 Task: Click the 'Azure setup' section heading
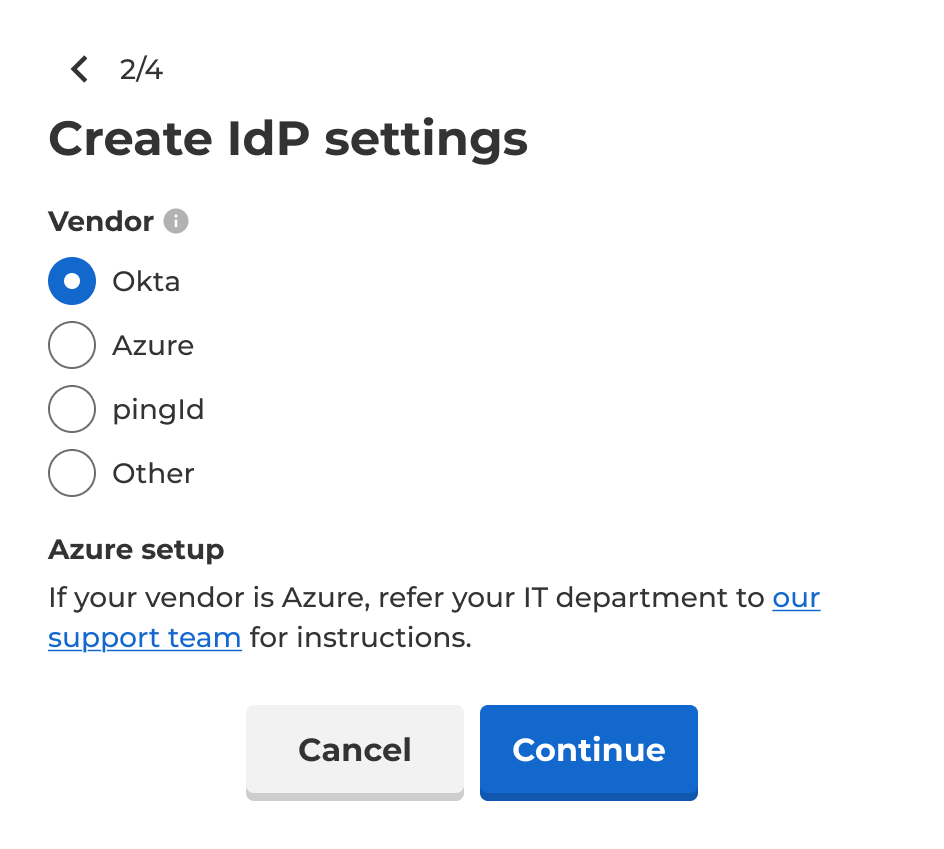pyautogui.click(x=136, y=550)
